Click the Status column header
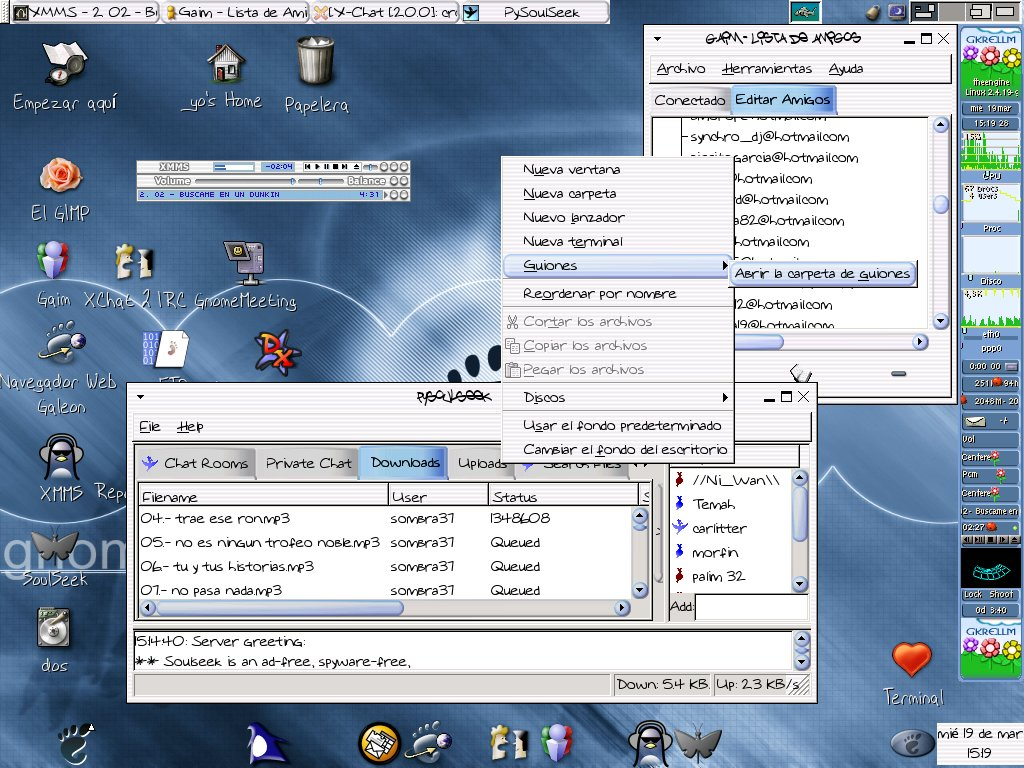This screenshot has height=768, width=1024. click(x=563, y=496)
